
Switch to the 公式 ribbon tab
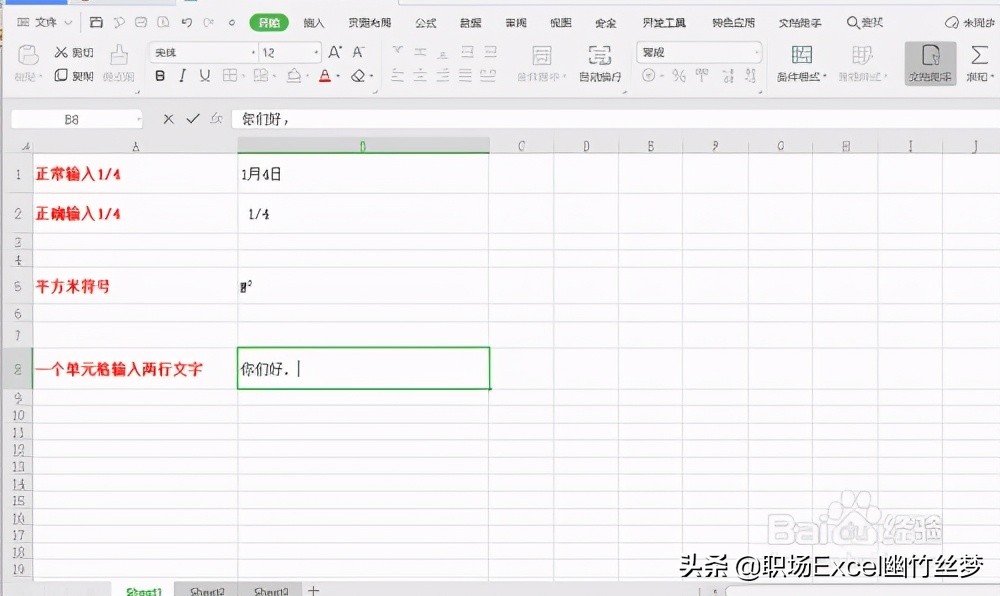tap(428, 21)
